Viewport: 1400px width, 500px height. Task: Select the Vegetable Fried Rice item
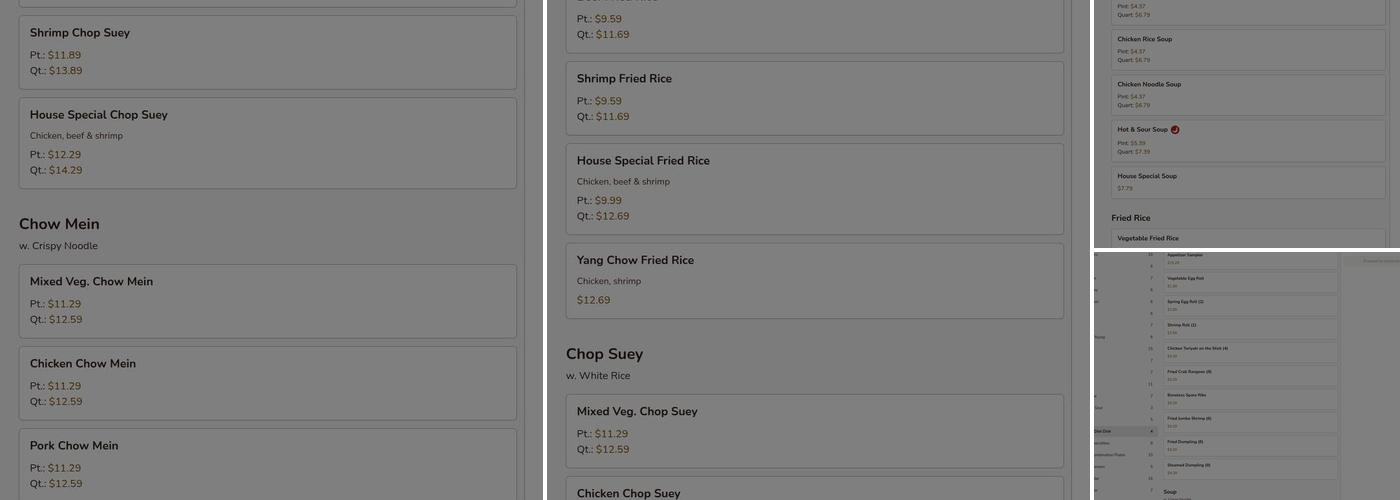[x=1248, y=240]
